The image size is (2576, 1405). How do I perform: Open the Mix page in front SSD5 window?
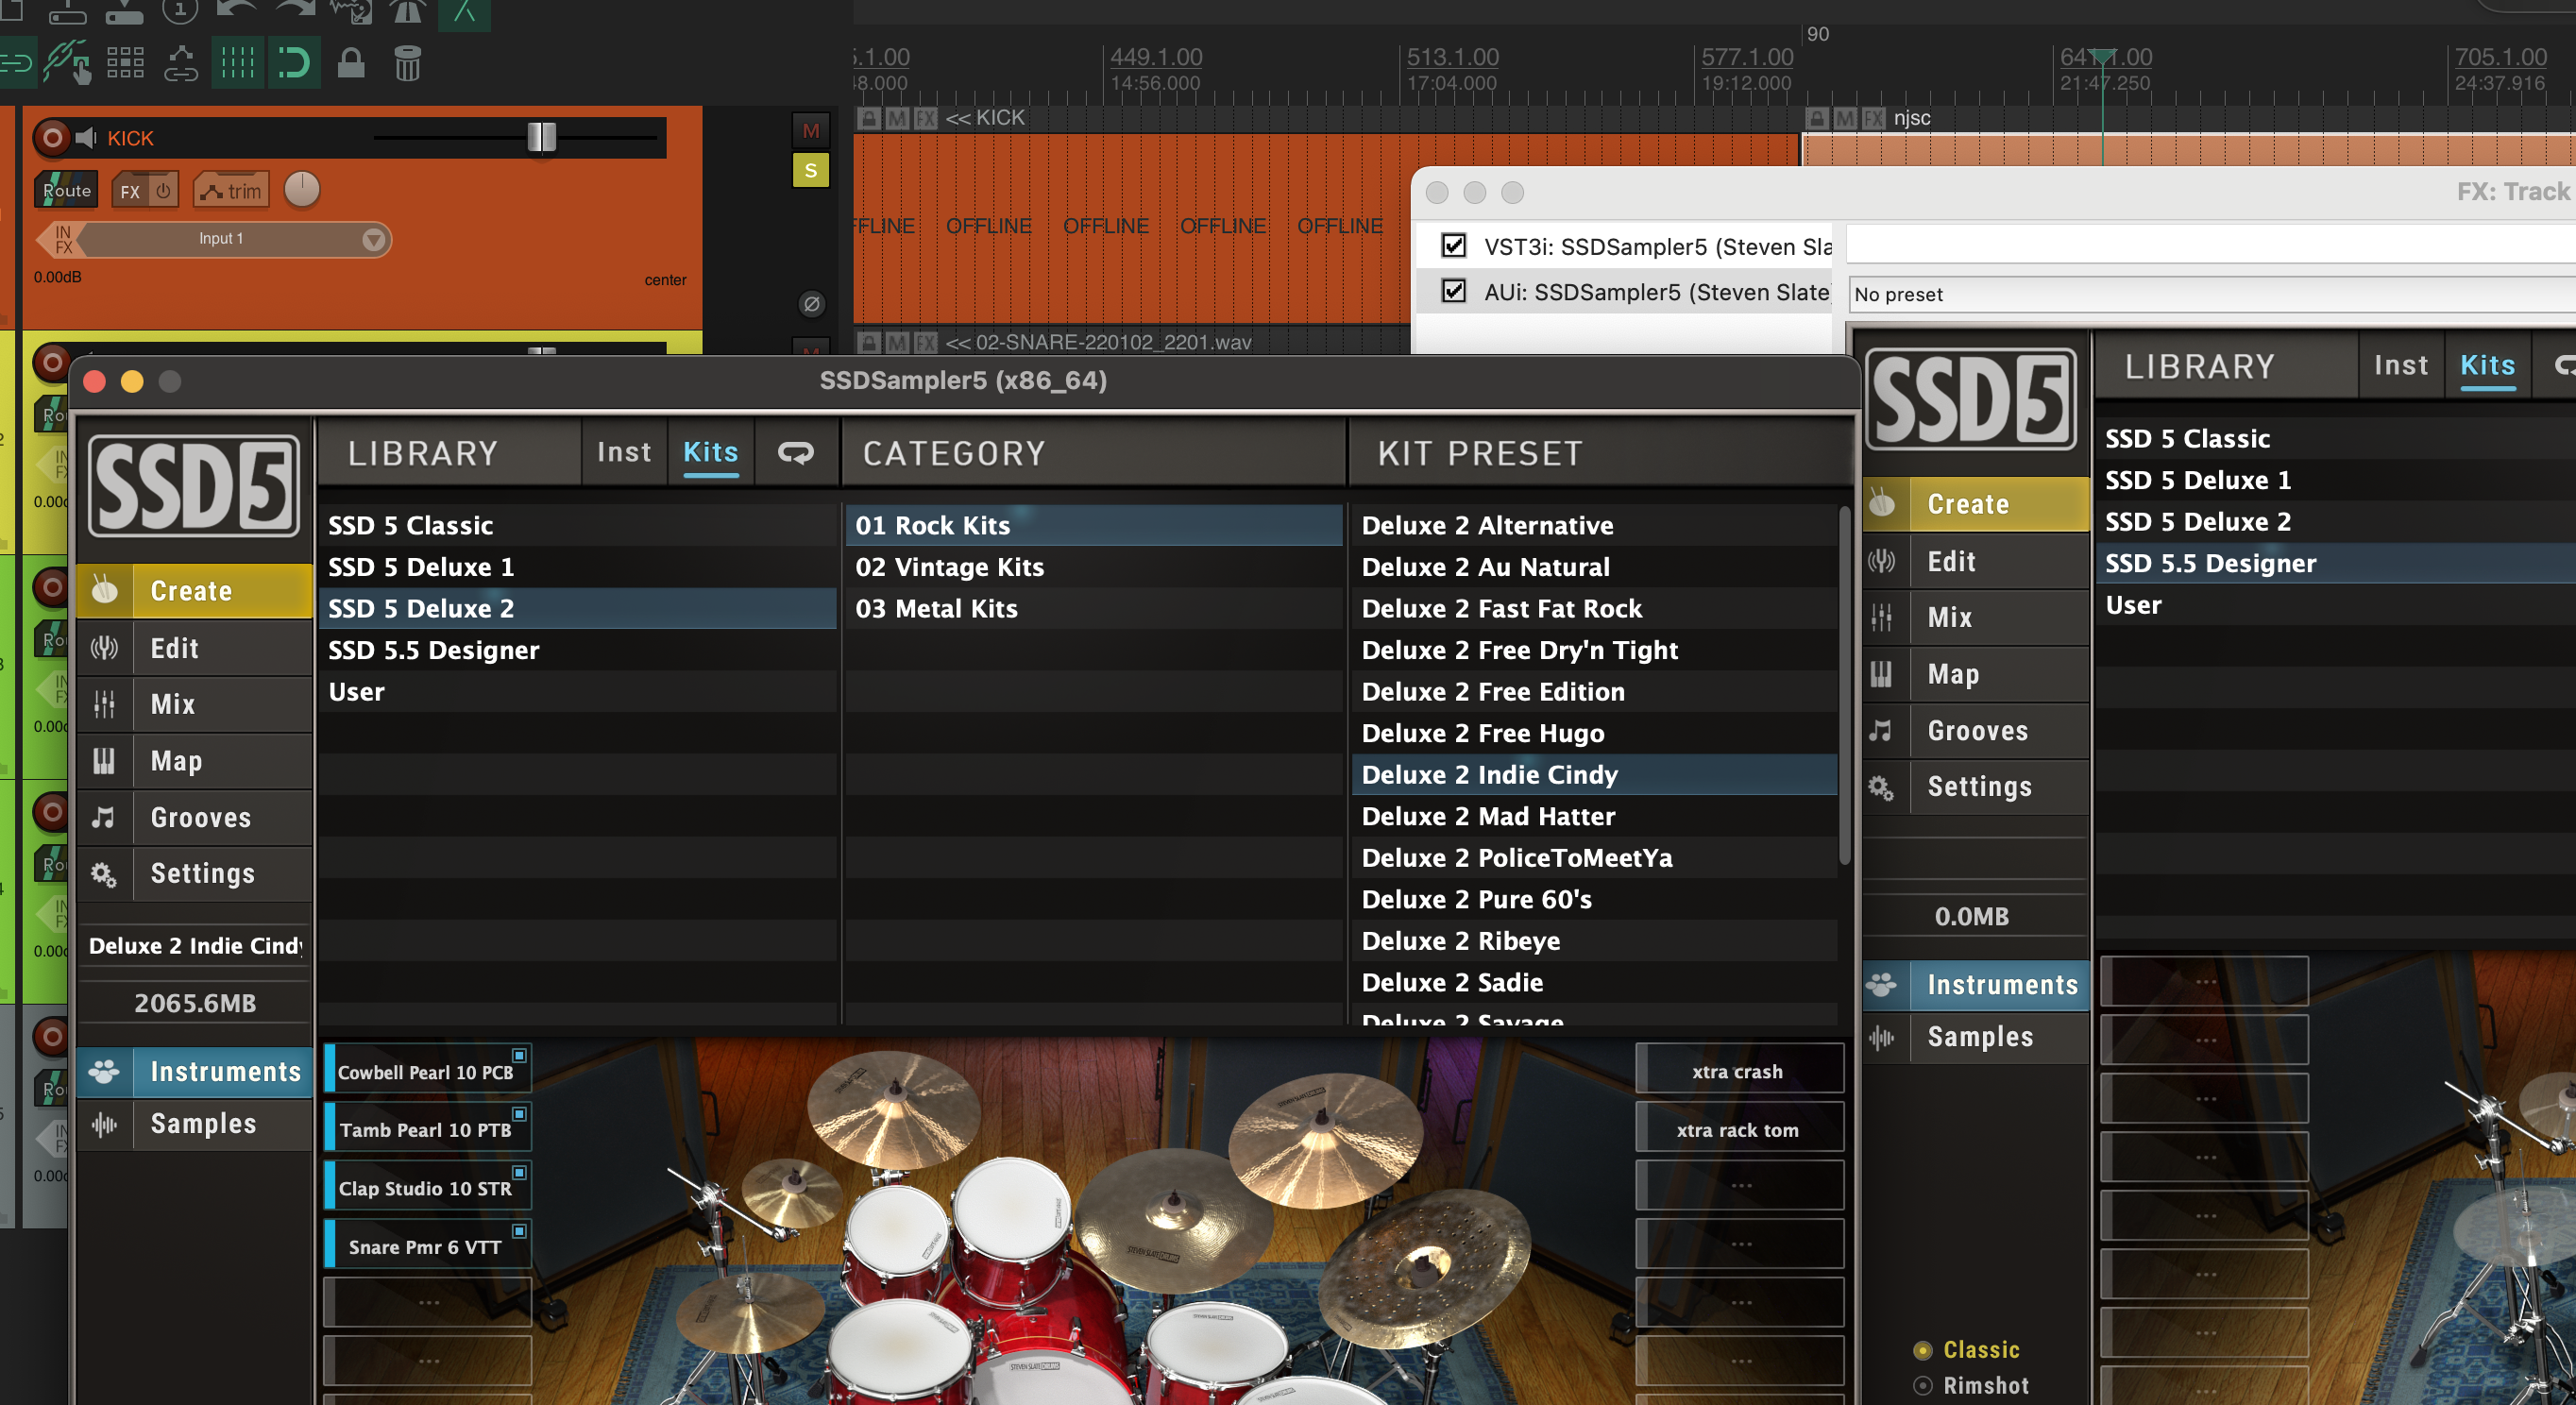[195, 704]
